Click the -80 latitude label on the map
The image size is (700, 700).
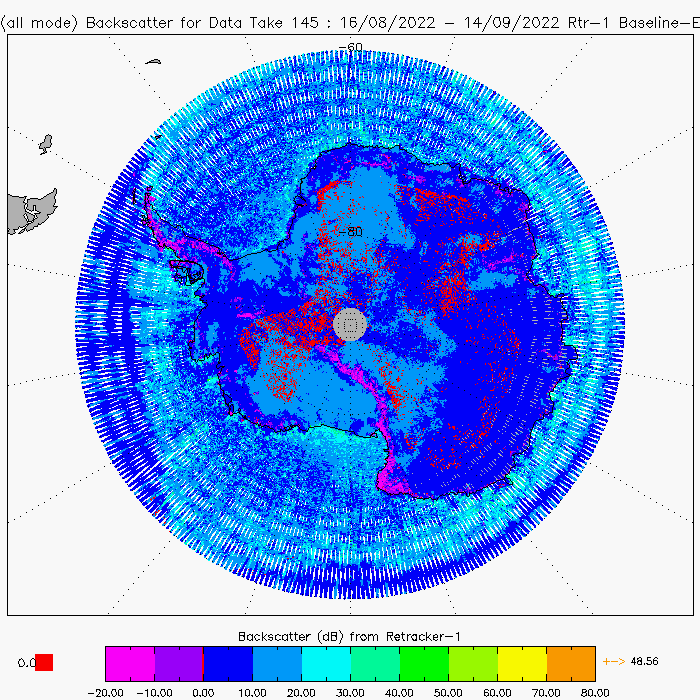(x=350, y=231)
